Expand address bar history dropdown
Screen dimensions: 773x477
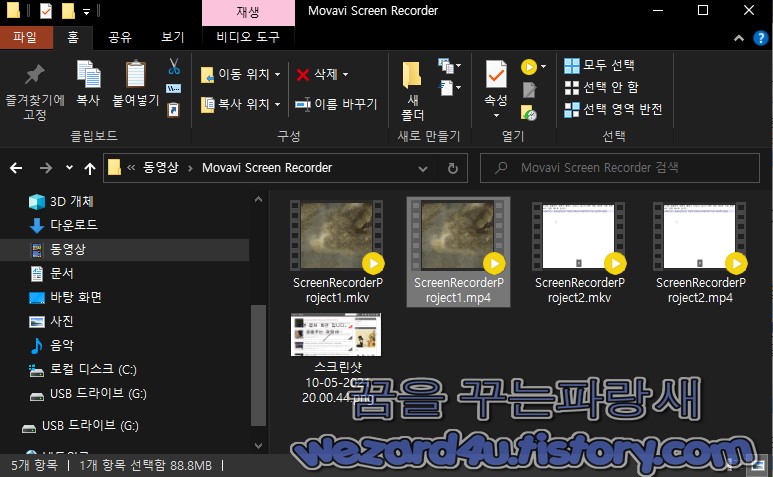pos(423,169)
